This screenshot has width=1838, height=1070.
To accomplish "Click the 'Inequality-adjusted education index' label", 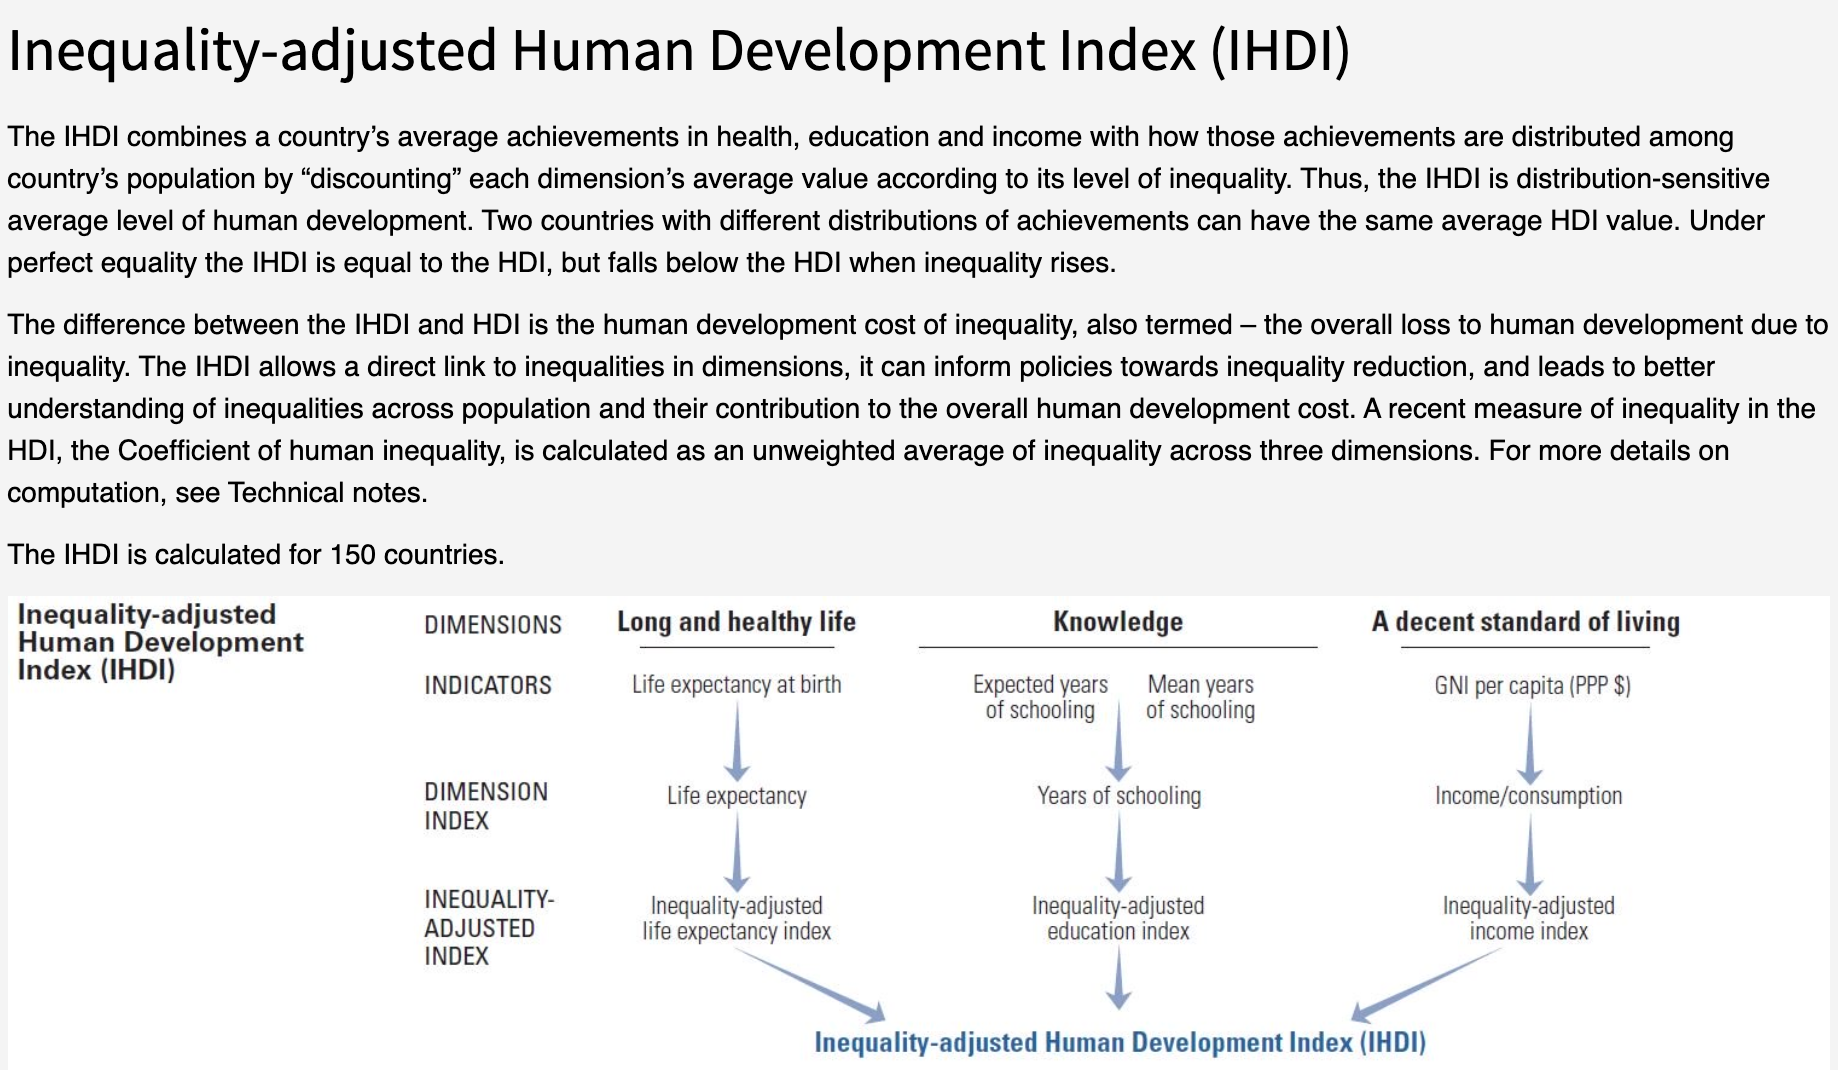I will (x=1118, y=918).
